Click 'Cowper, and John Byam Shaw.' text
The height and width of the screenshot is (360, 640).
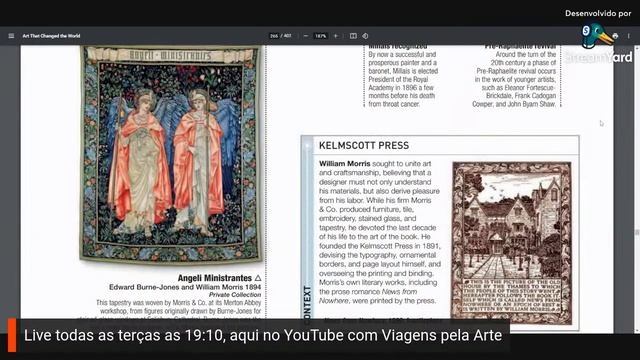[514, 104]
